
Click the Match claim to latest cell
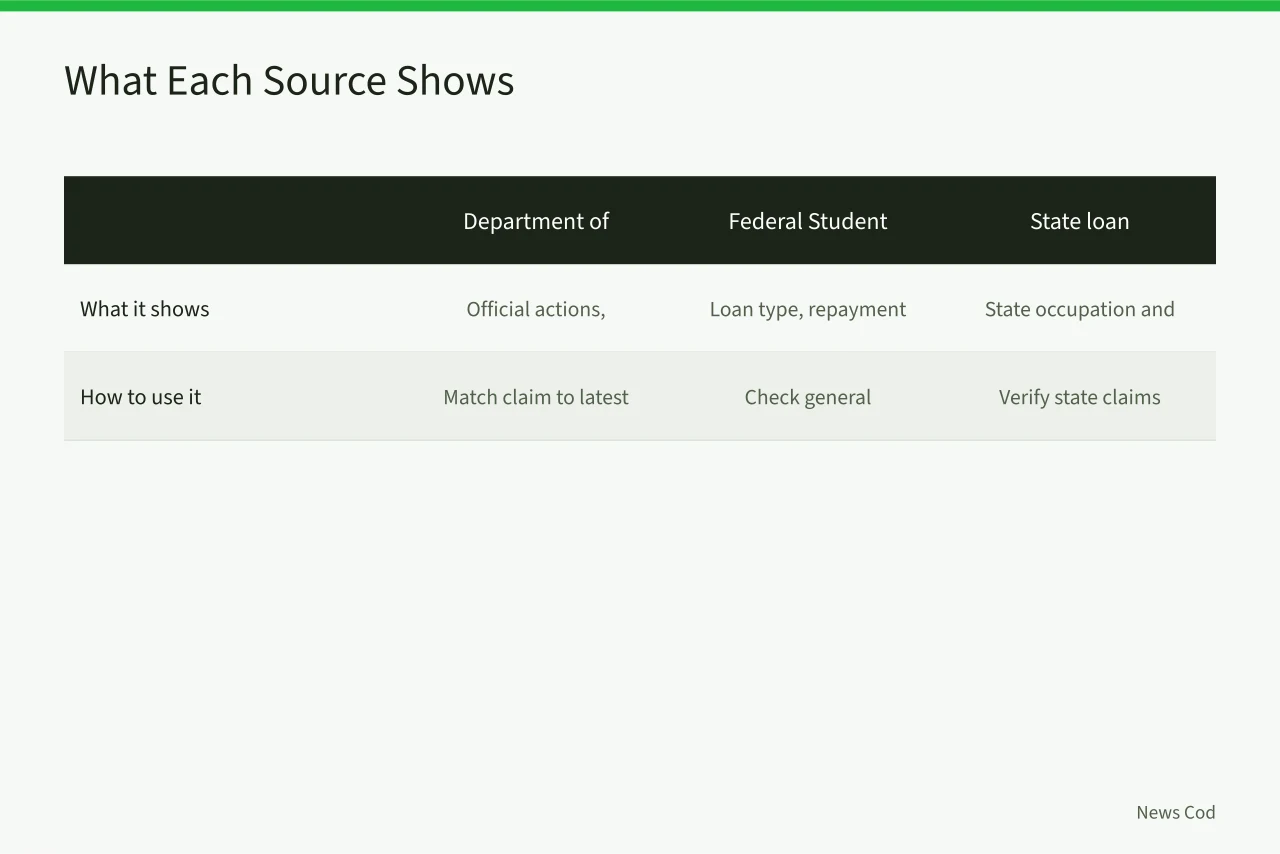(536, 397)
